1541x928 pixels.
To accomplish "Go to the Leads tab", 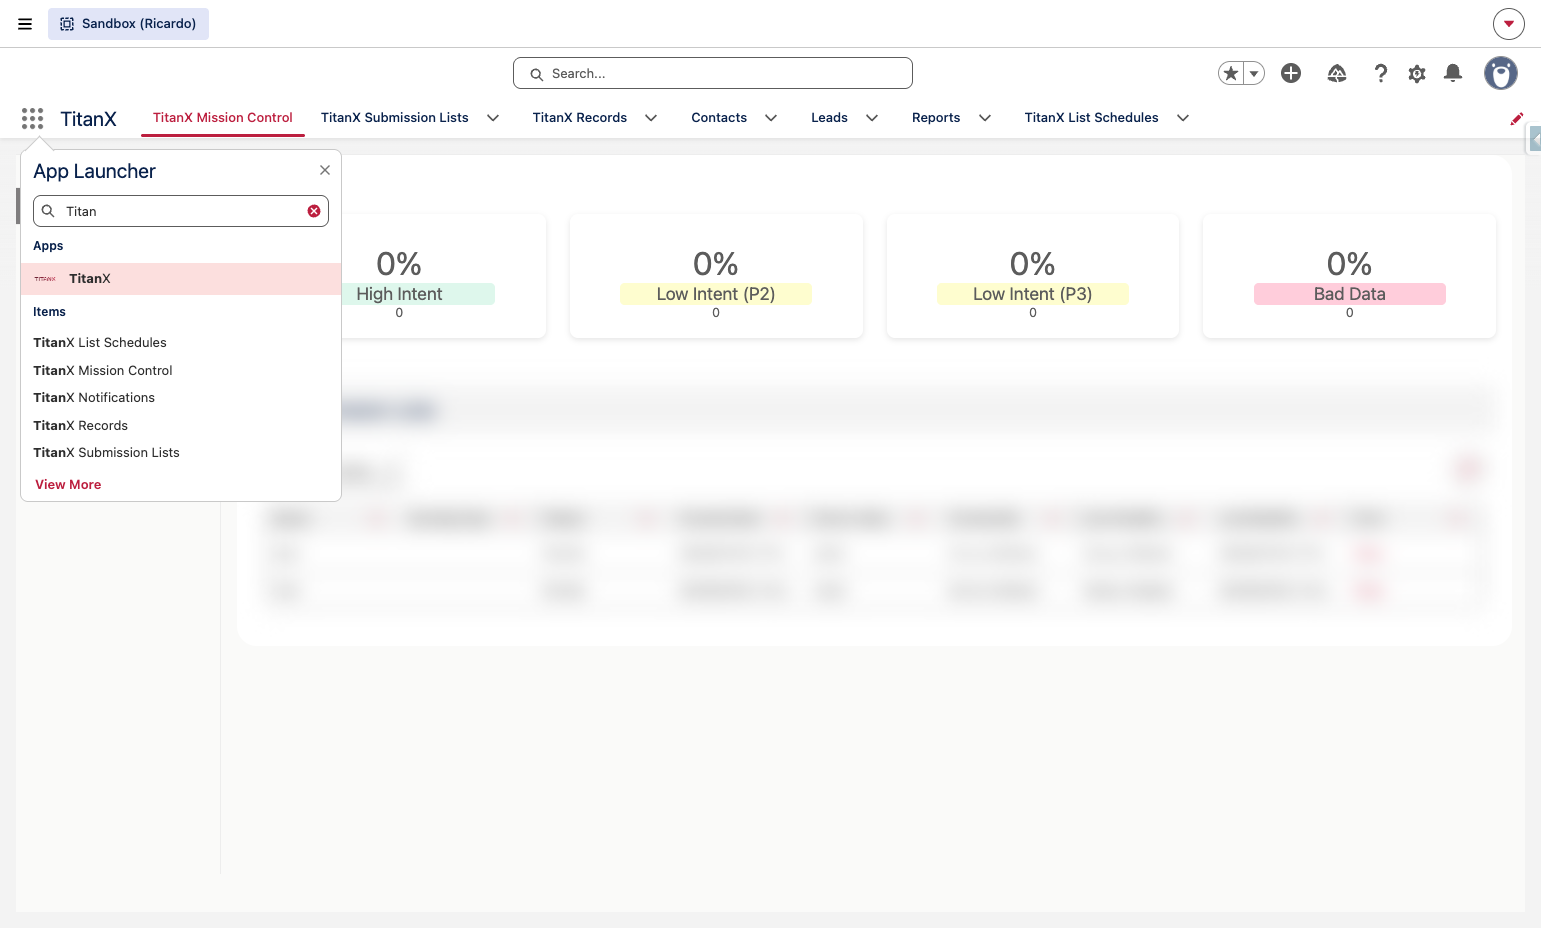I will tap(829, 118).
